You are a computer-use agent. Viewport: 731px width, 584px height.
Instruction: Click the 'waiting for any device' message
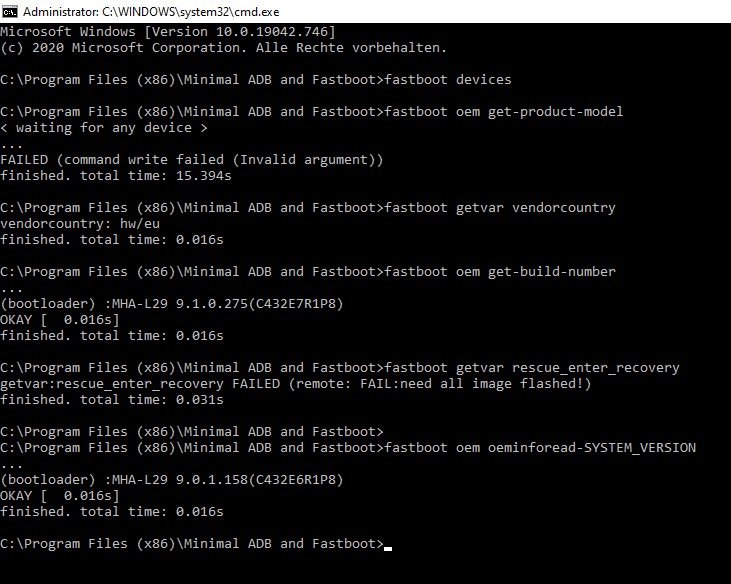[104, 128]
